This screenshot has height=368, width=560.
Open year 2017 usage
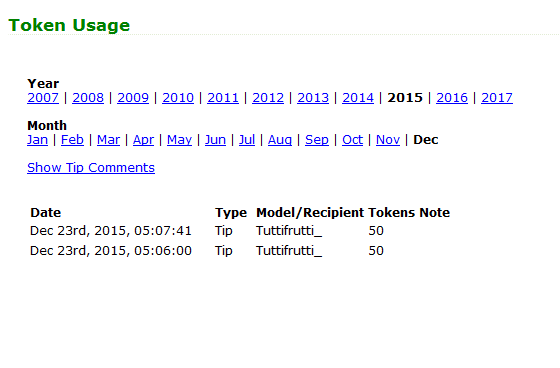[x=497, y=98]
